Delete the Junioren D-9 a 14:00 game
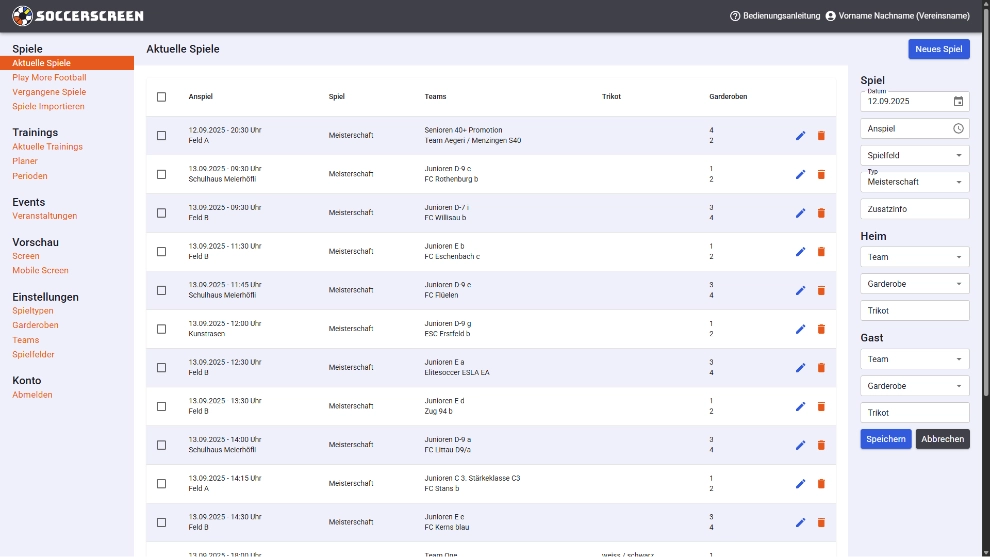The height and width of the screenshot is (557, 990). [821, 445]
